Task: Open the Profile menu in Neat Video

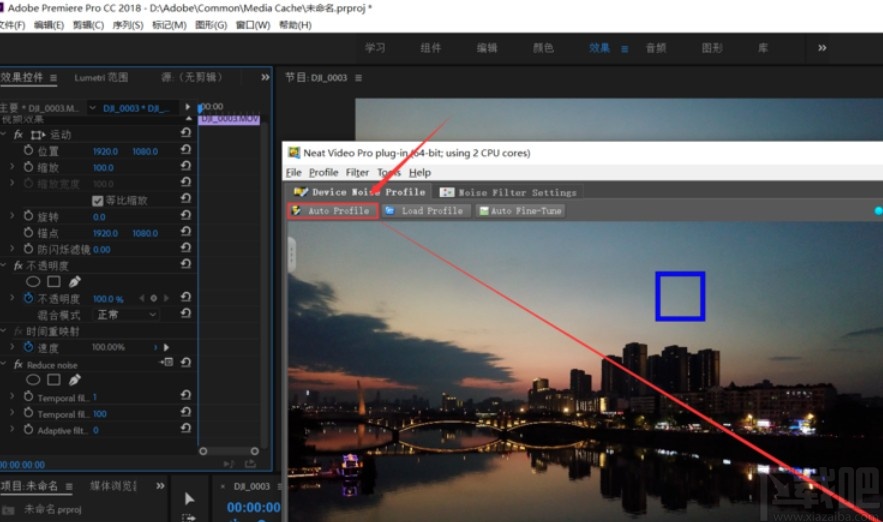Action: coord(323,173)
